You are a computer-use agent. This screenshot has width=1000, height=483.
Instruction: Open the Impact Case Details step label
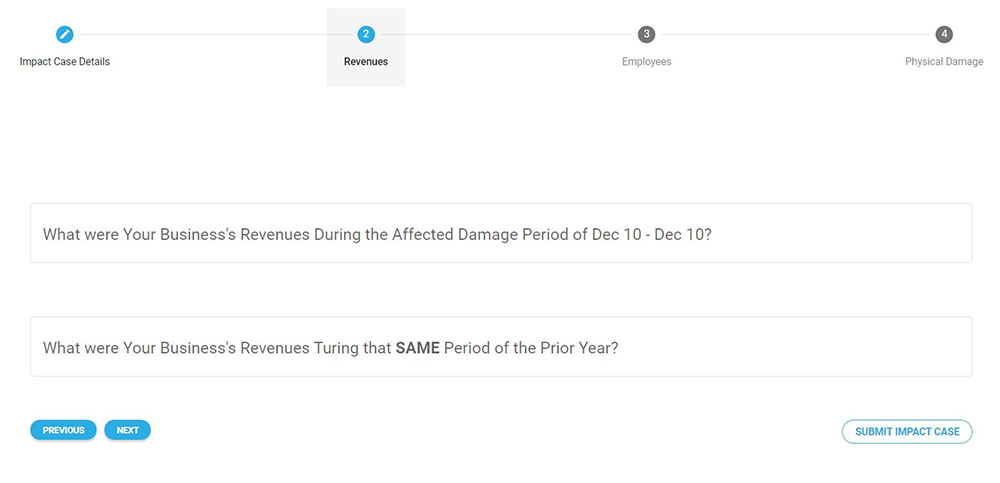[x=65, y=62]
